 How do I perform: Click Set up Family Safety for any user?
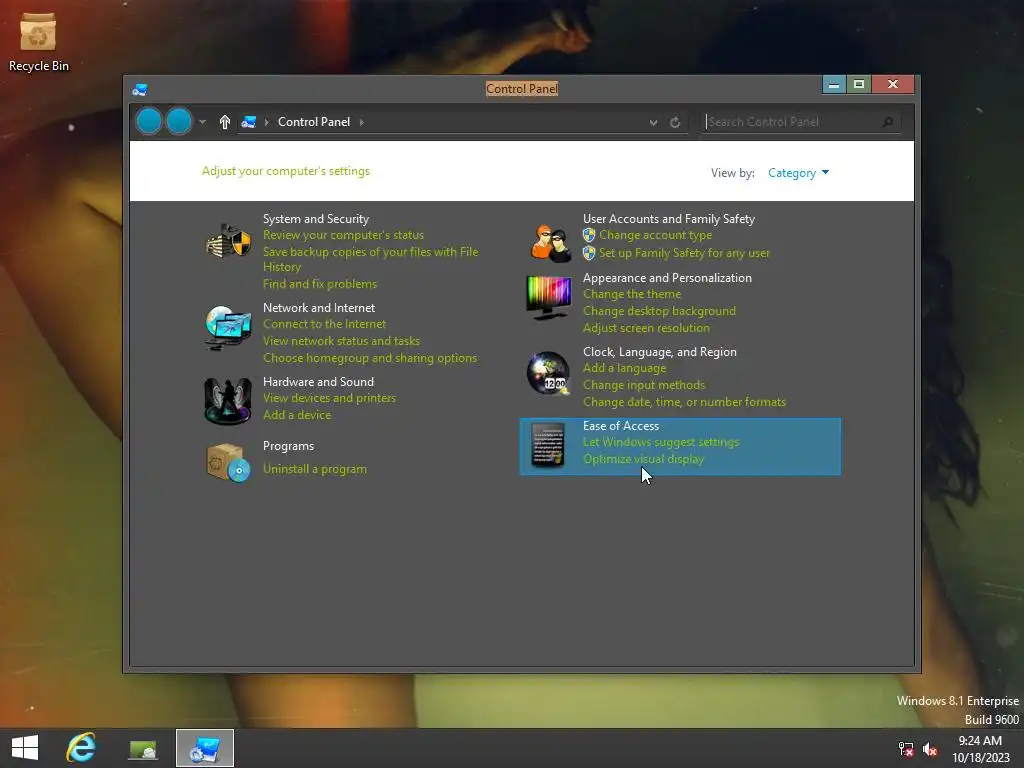684,253
